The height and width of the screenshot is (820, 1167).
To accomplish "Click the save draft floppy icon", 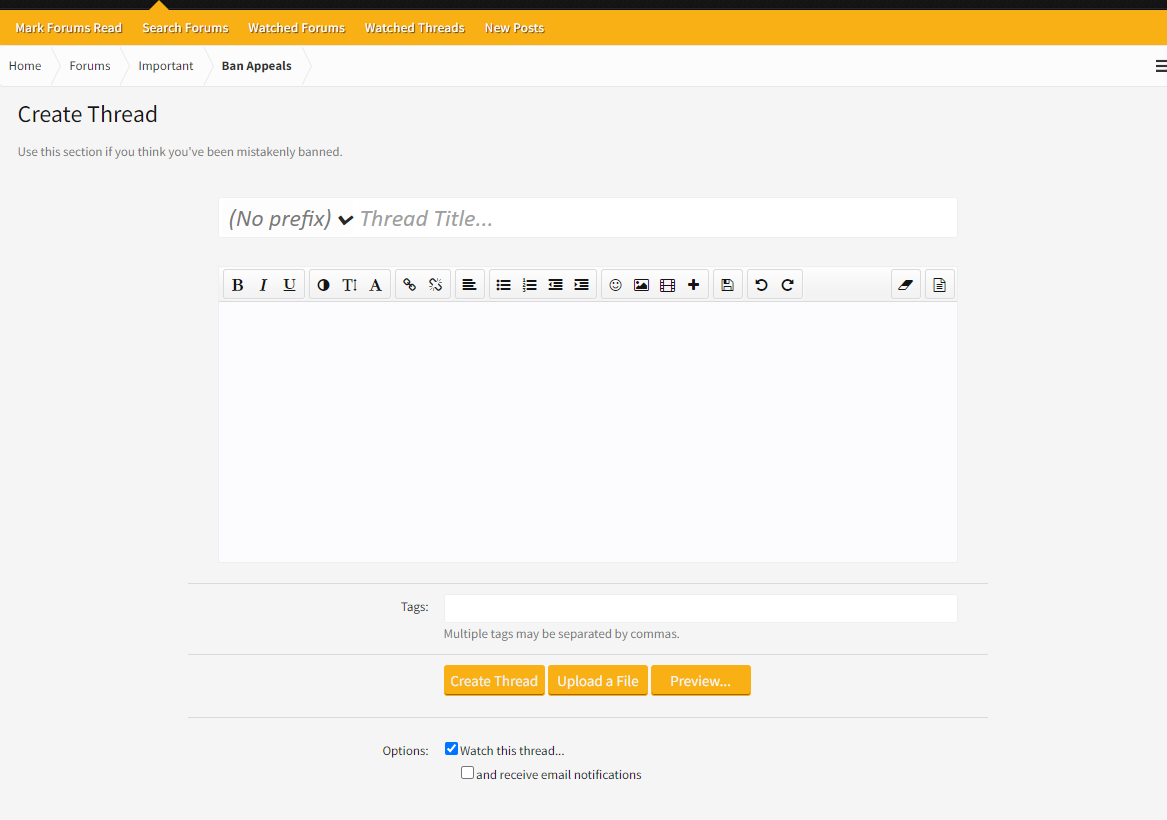I will click(x=728, y=285).
